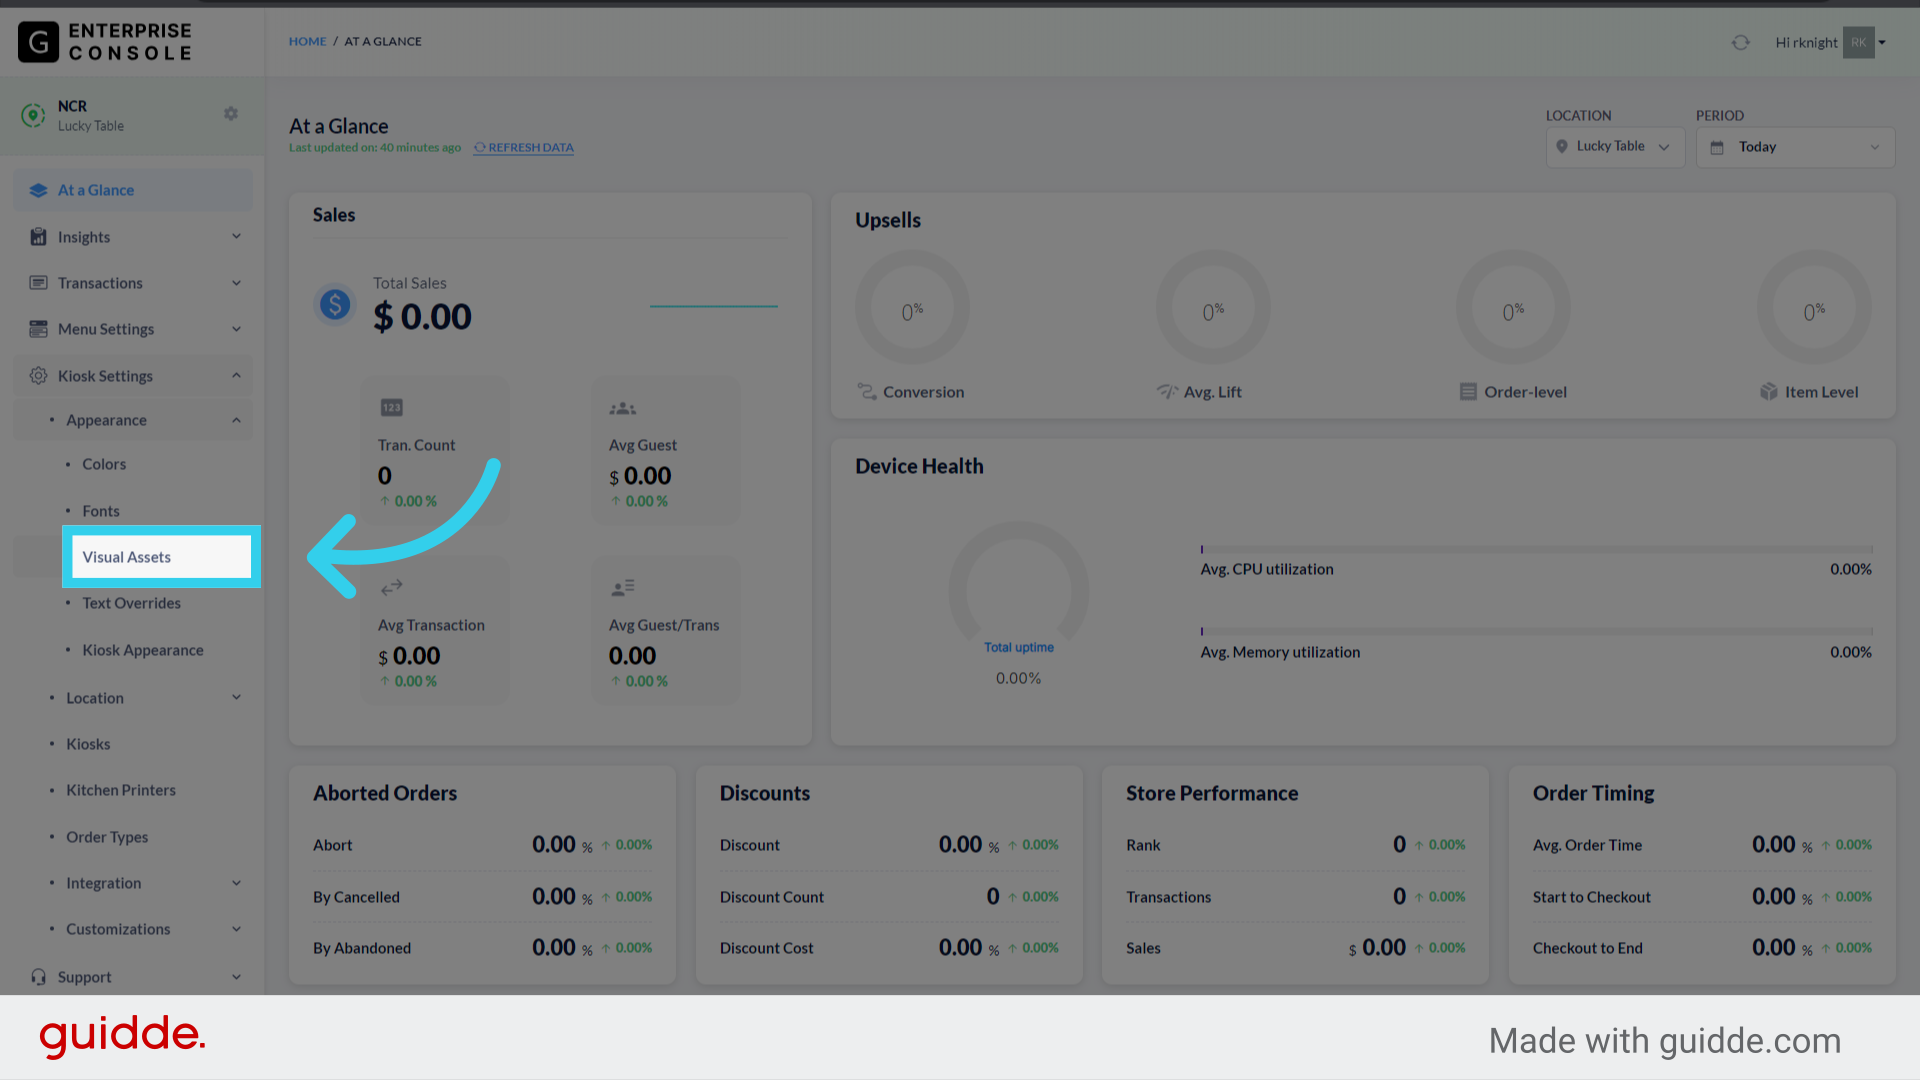Click the NCR location pin icon
The width and height of the screenshot is (1920, 1080).
click(33, 116)
